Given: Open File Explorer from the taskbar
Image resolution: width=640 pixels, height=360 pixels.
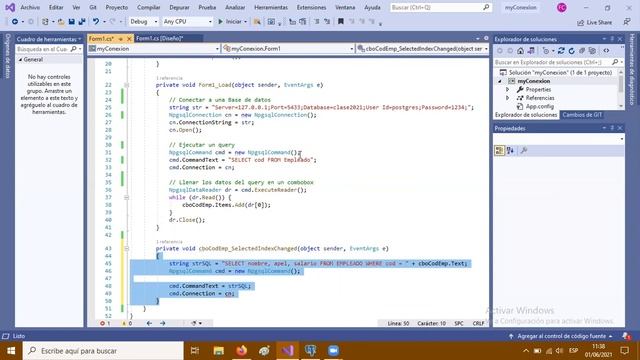Looking at the screenshot, I should 219,351.
